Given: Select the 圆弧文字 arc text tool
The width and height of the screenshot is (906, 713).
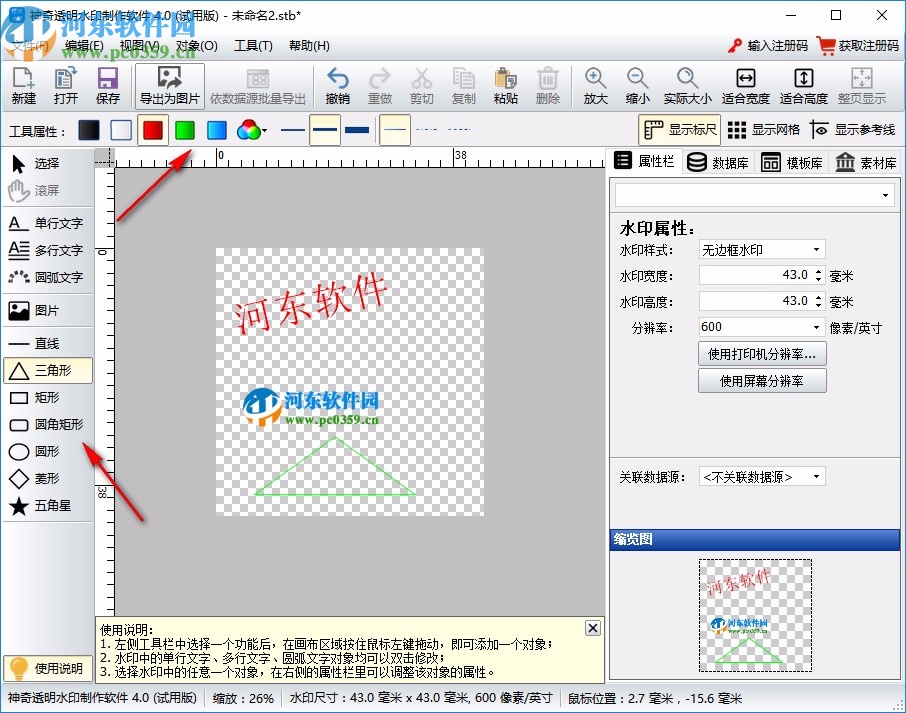Looking at the screenshot, I should coord(47,277).
